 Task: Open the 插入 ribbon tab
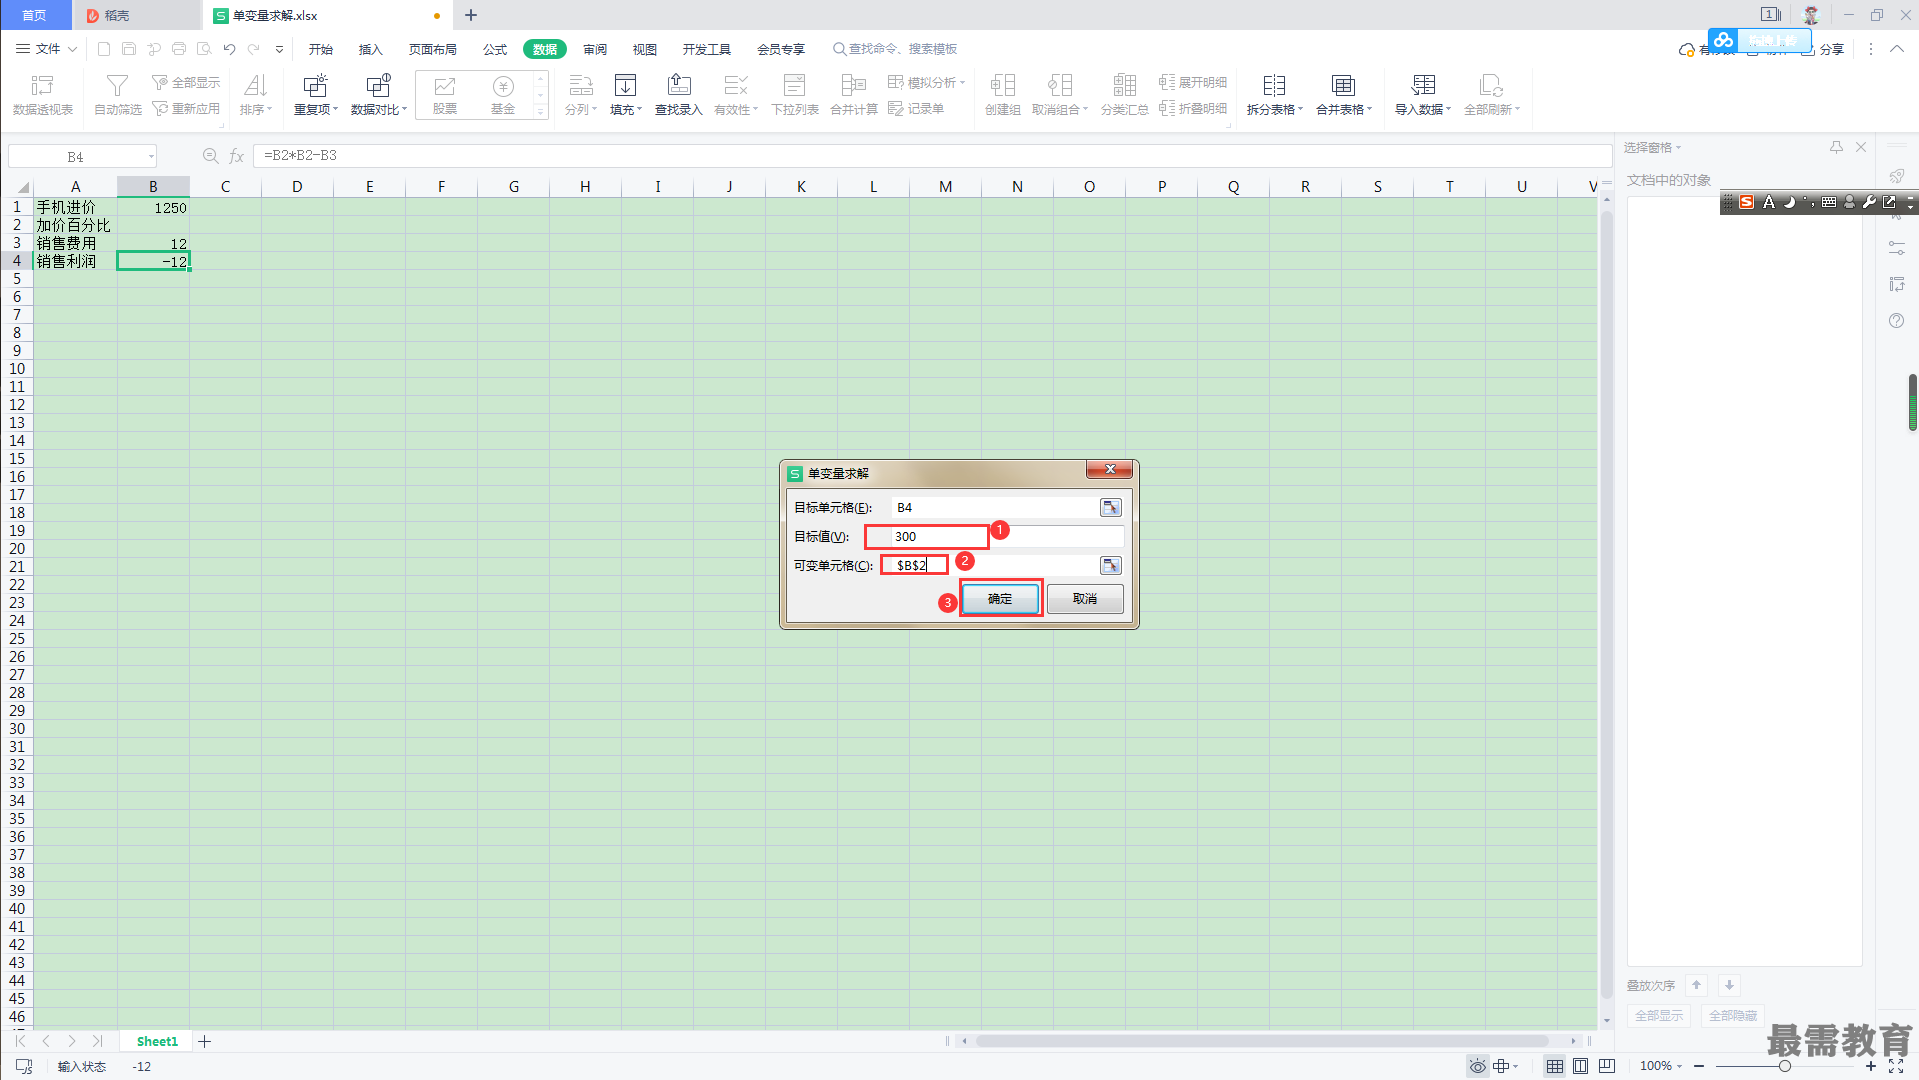pyautogui.click(x=371, y=49)
